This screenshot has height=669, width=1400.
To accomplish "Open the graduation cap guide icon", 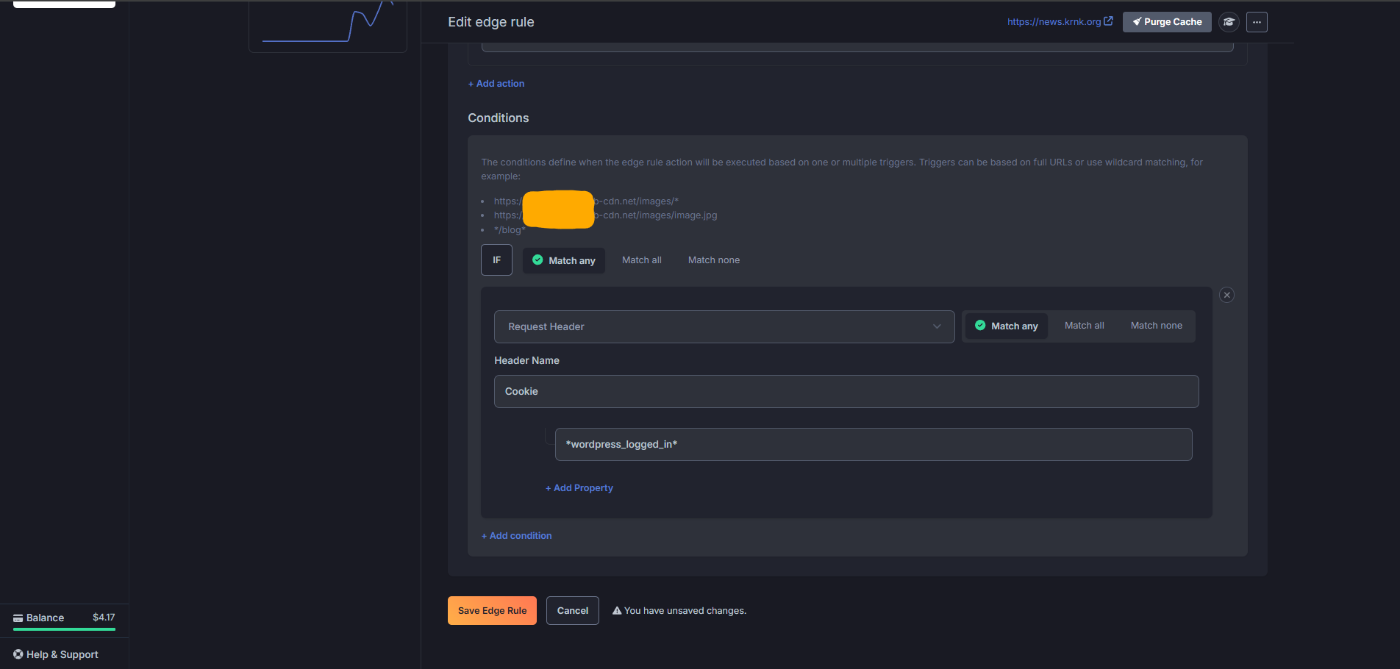I will tap(1229, 22).
